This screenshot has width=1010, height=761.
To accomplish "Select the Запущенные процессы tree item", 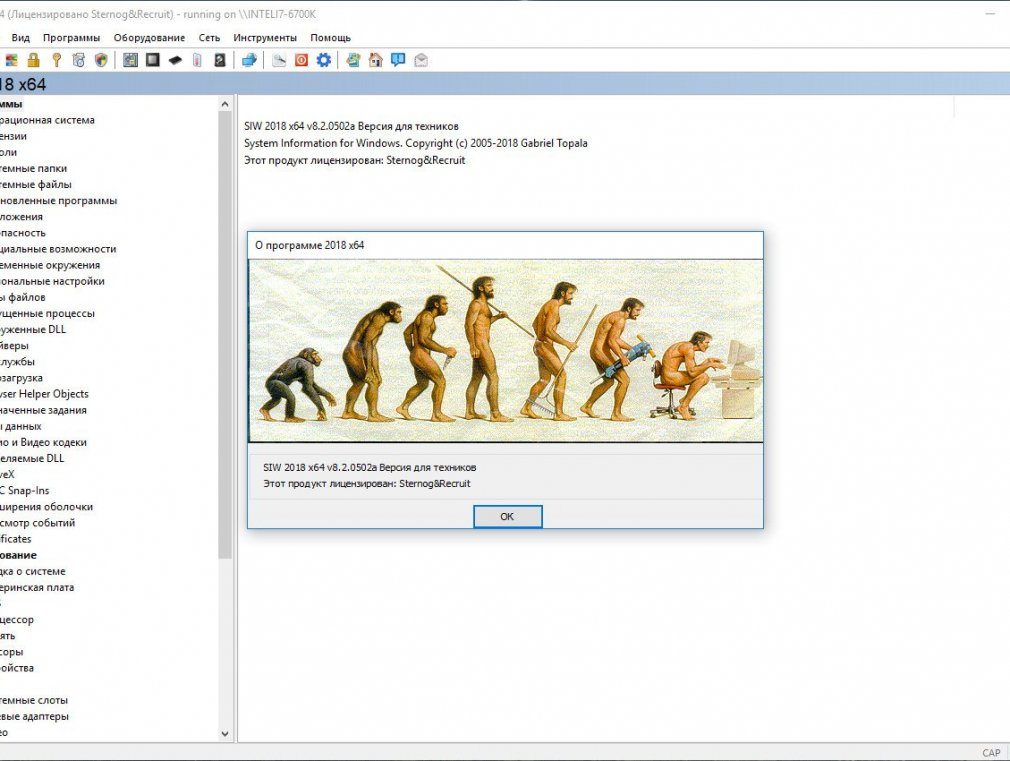I will click(47, 313).
